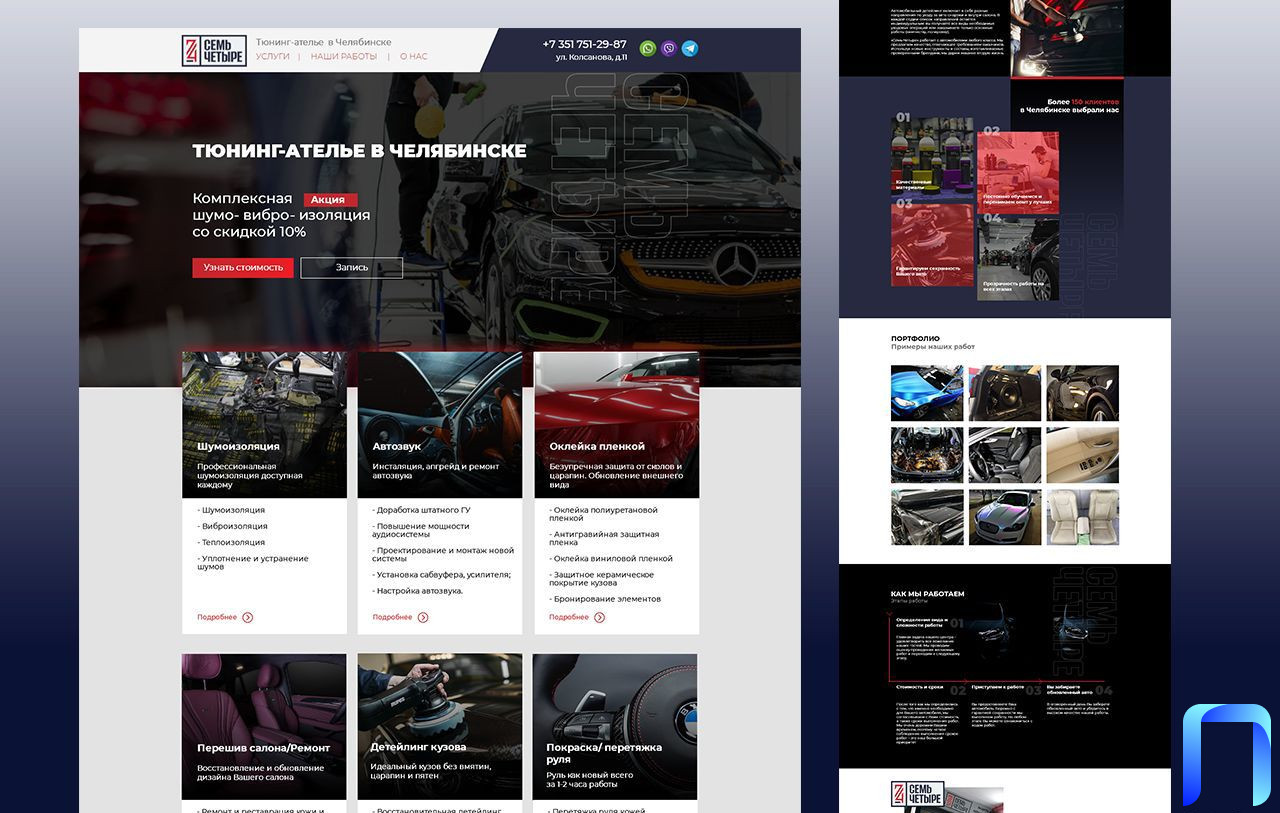Click "- Повышение мощности аудиосистемы"
Image resolution: width=1280 pixels, height=813 pixels.
click(x=421, y=530)
